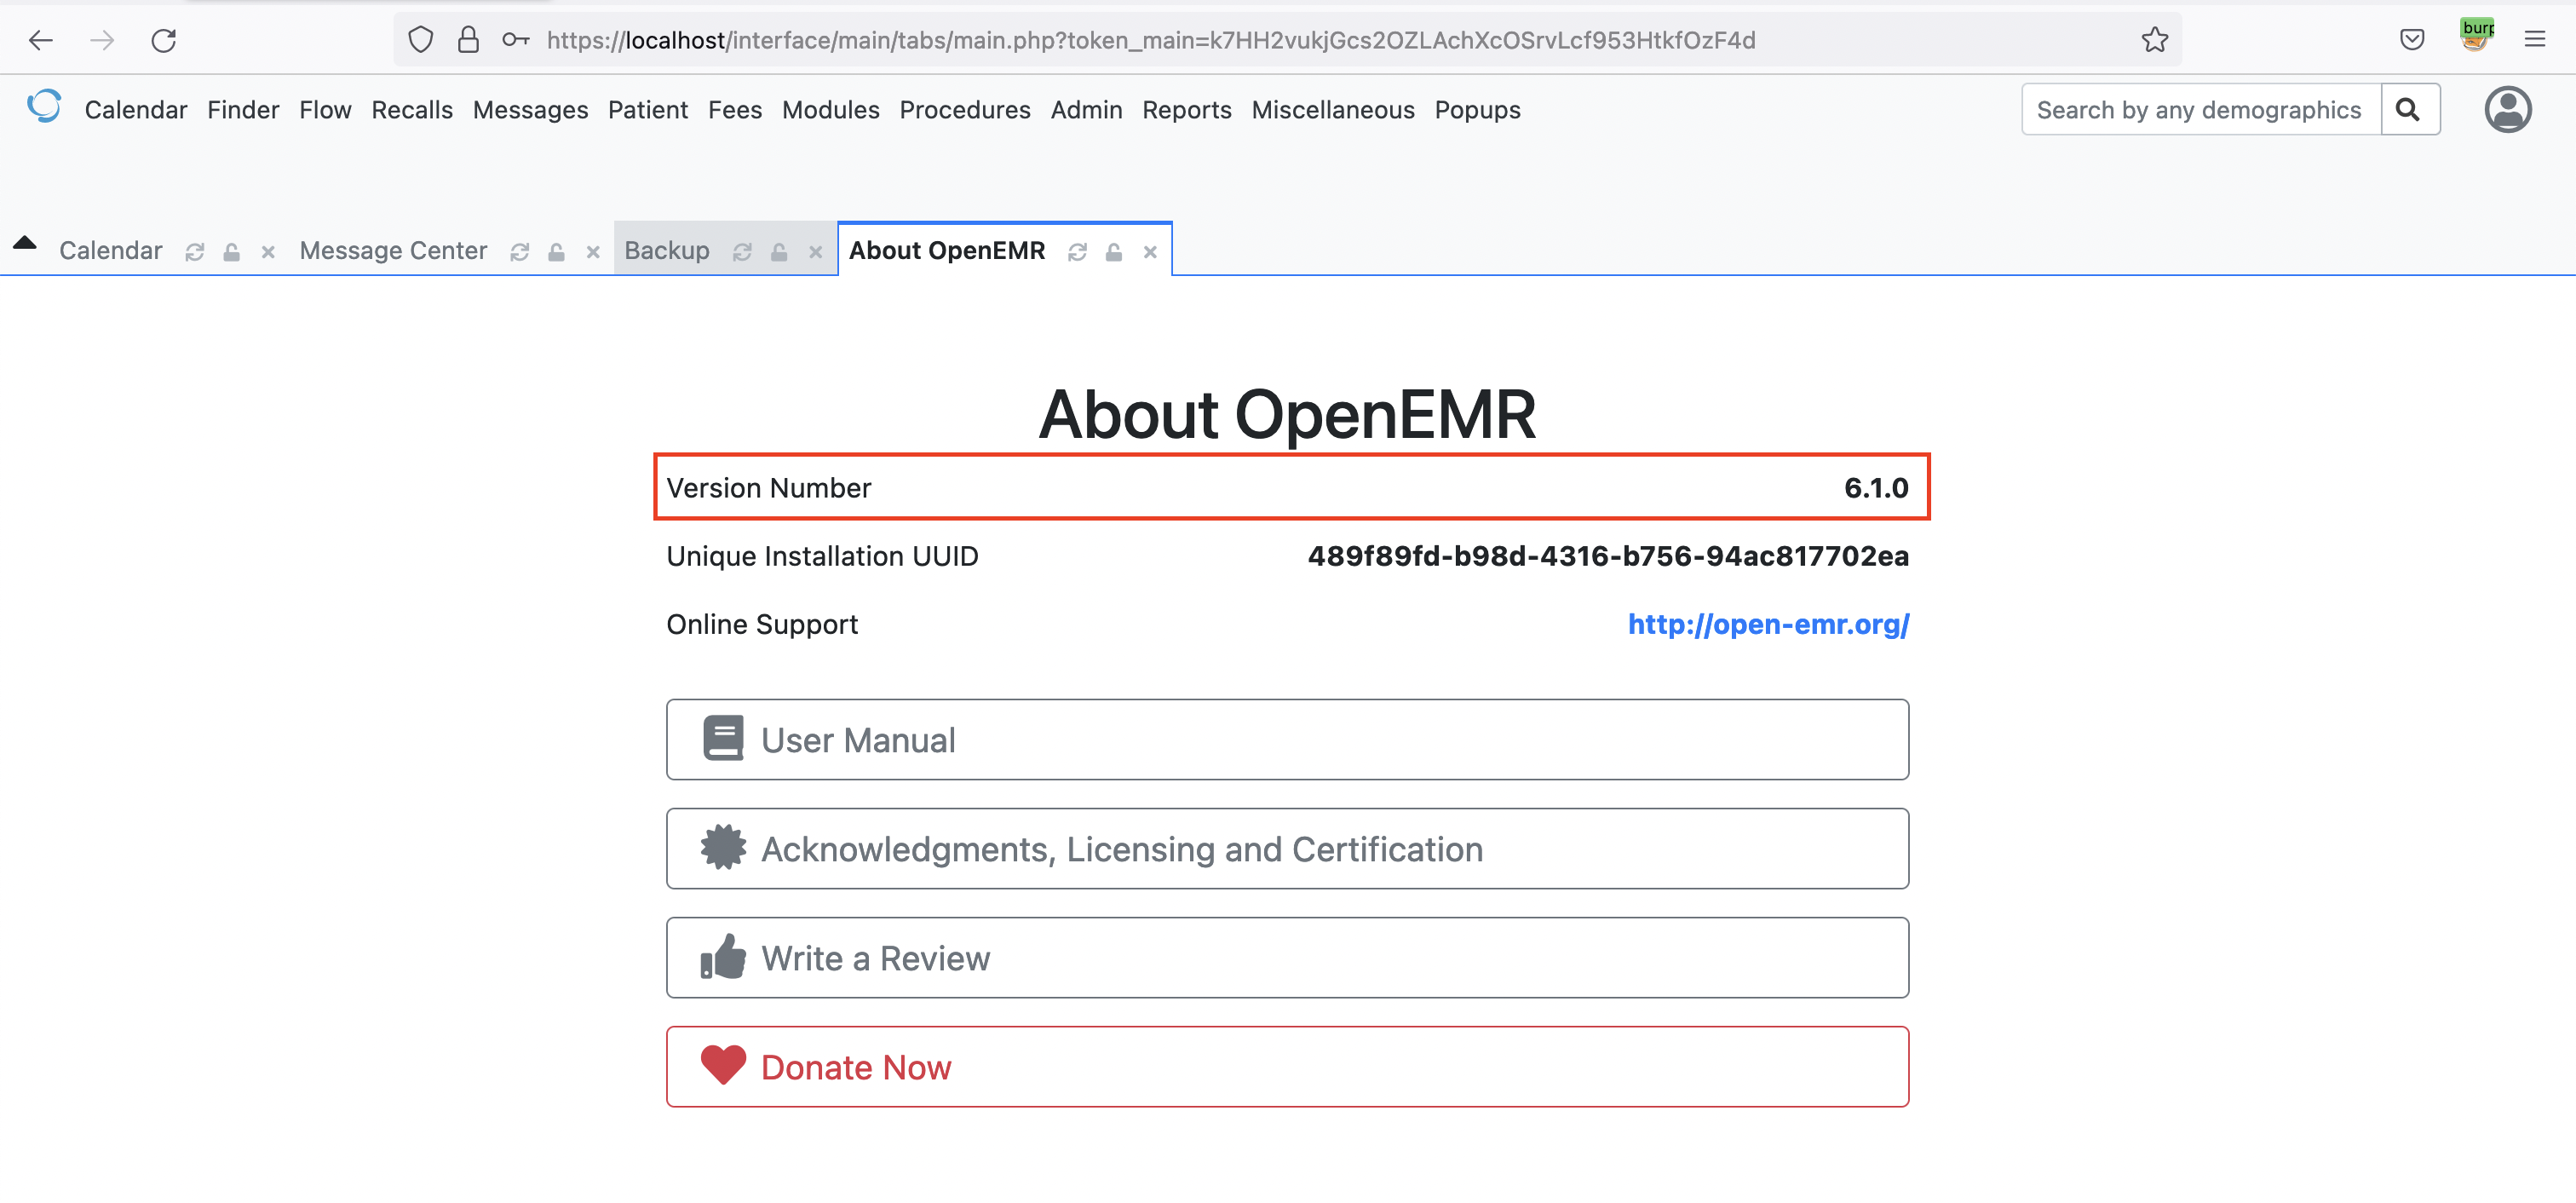Toggle lock on the Calendar tab

coord(231,252)
